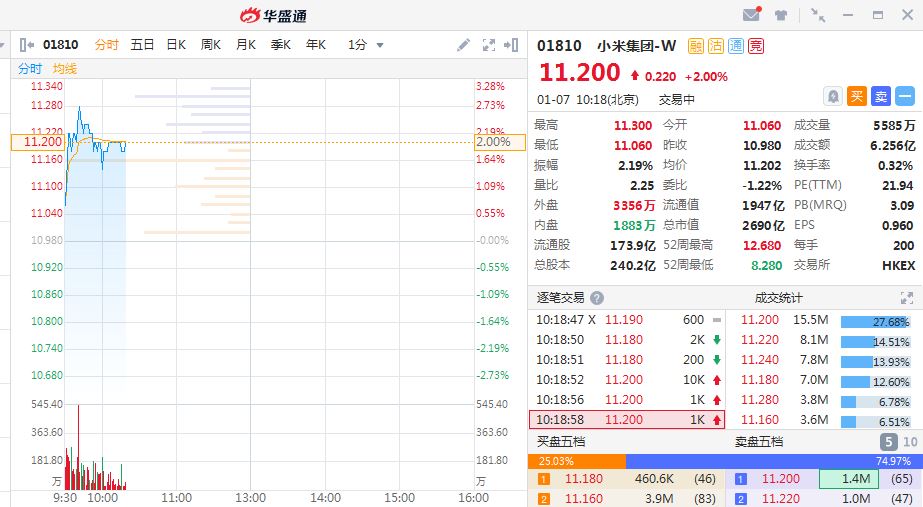
Task: Maximize the 华盛通 window
Action: pos(878,15)
